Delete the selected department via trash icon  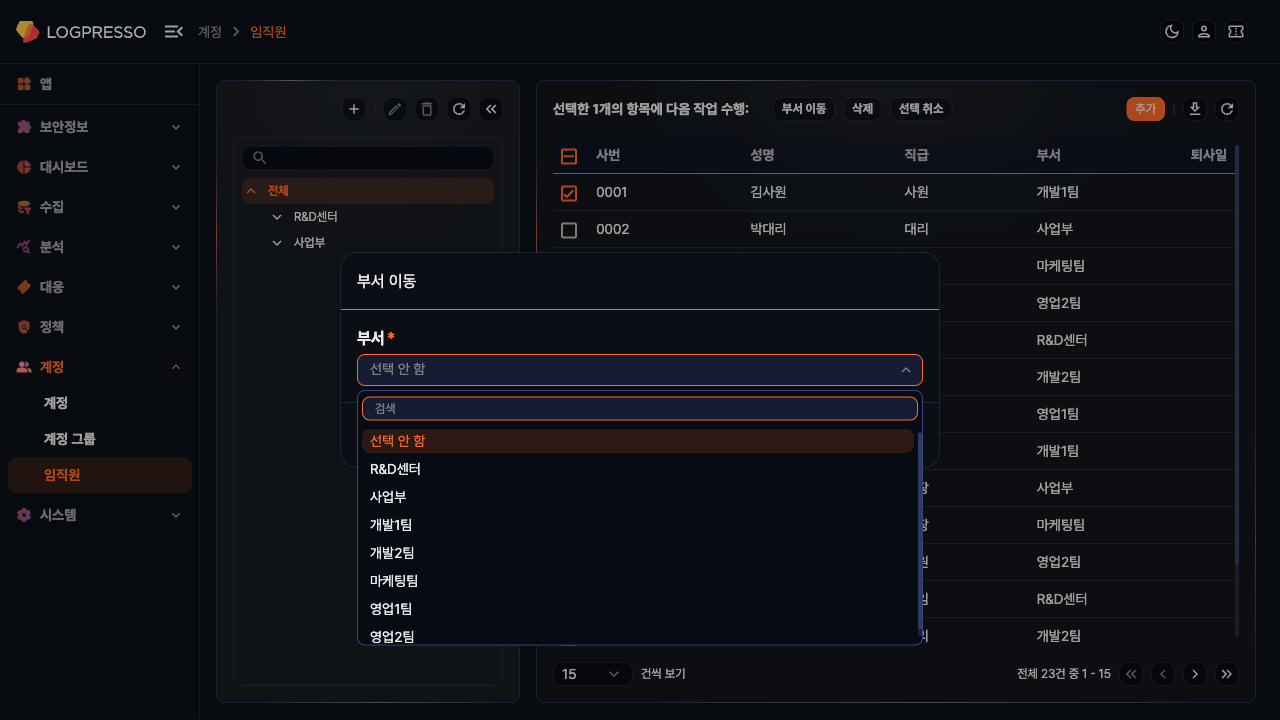(x=426, y=109)
